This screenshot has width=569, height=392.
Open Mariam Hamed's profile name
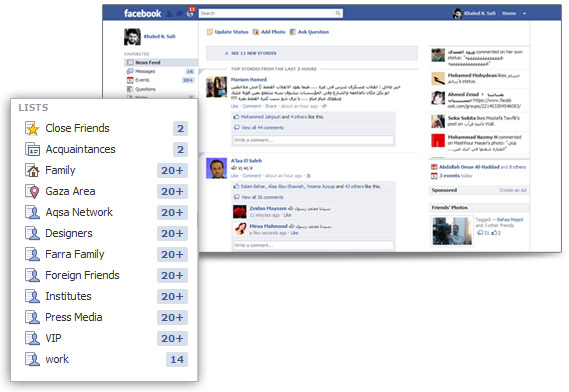coord(249,79)
